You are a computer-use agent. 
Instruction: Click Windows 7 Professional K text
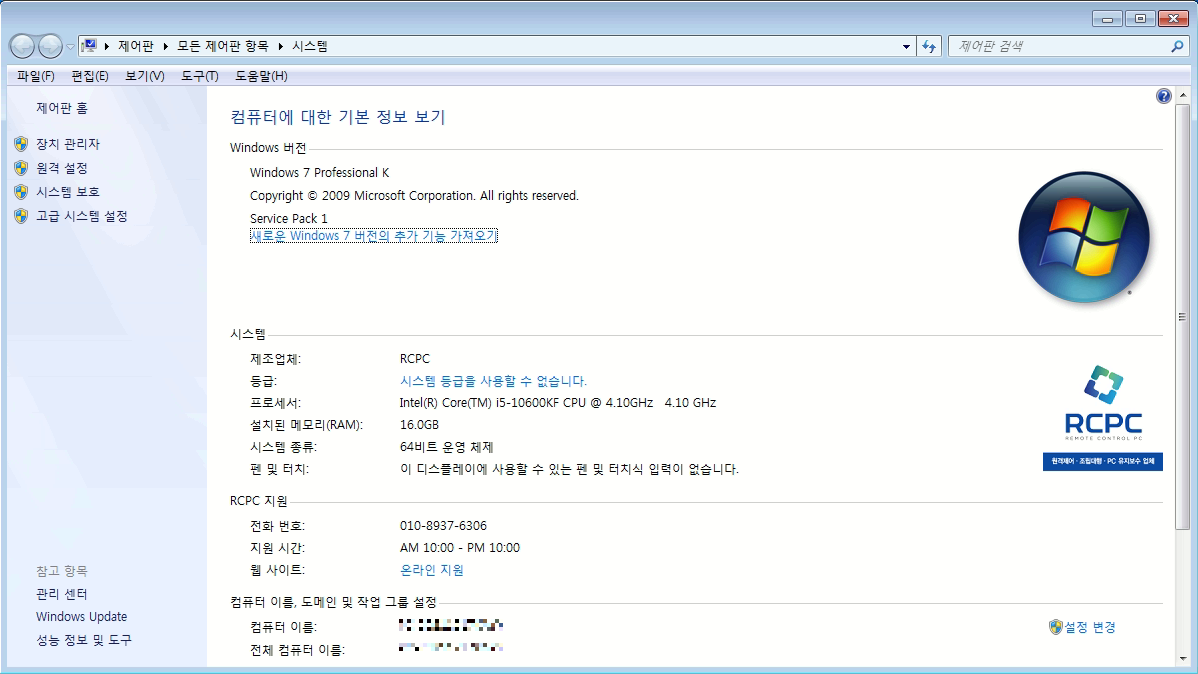[x=319, y=173]
